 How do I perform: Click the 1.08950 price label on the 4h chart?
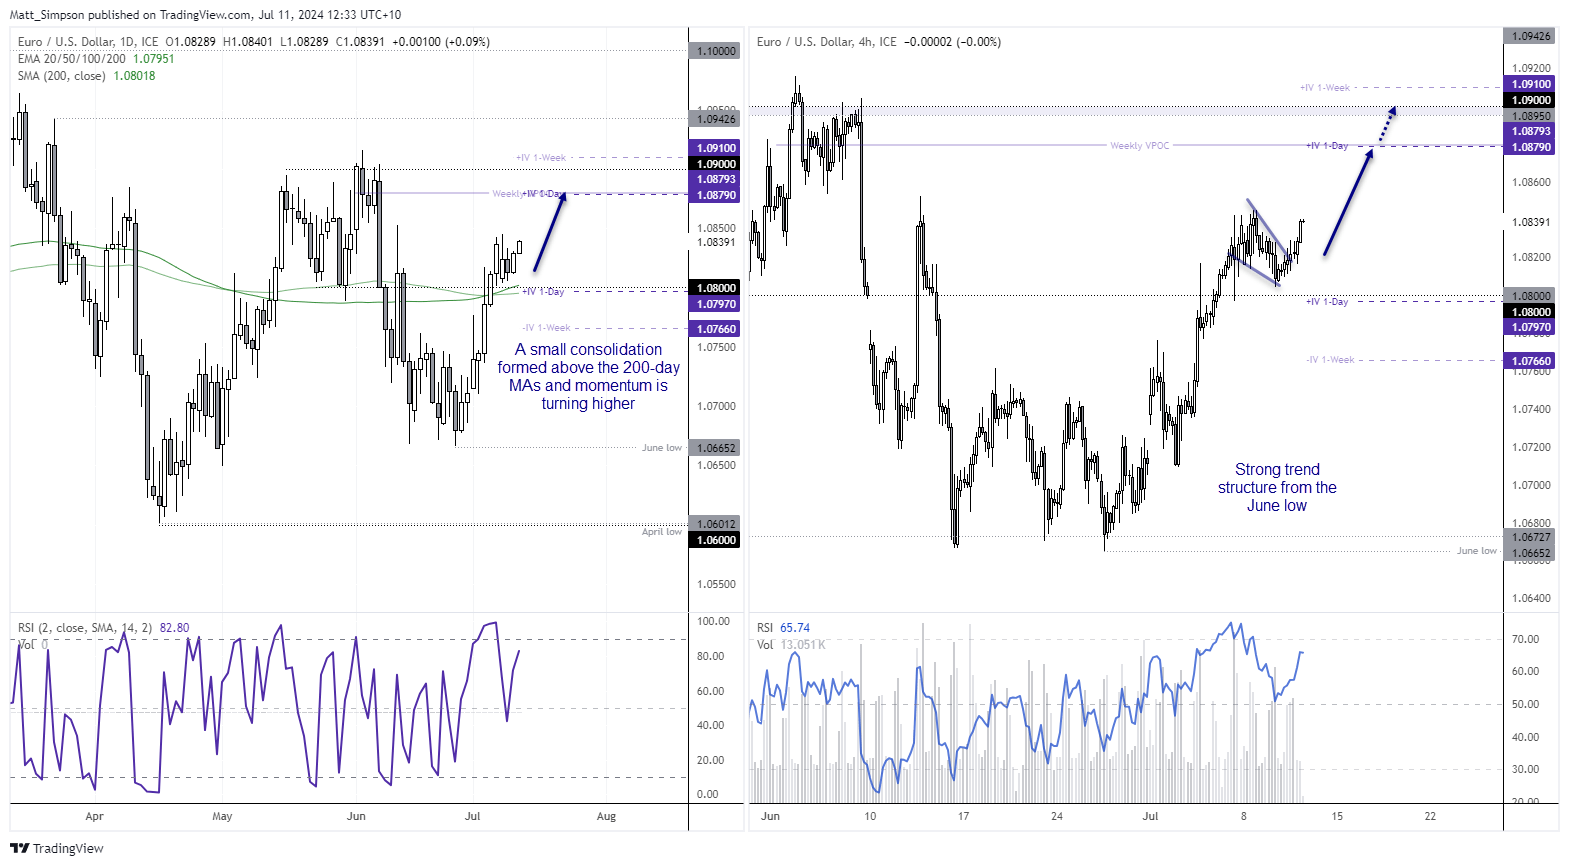click(x=1530, y=116)
